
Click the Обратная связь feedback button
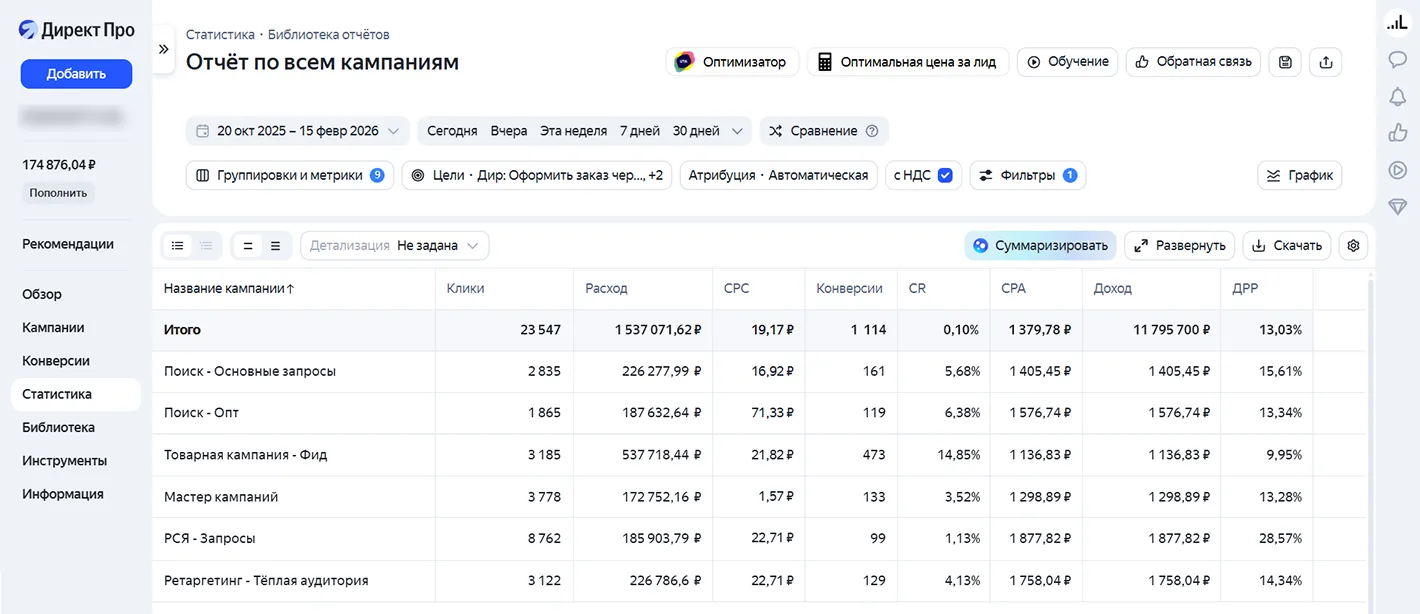click(1193, 62)
